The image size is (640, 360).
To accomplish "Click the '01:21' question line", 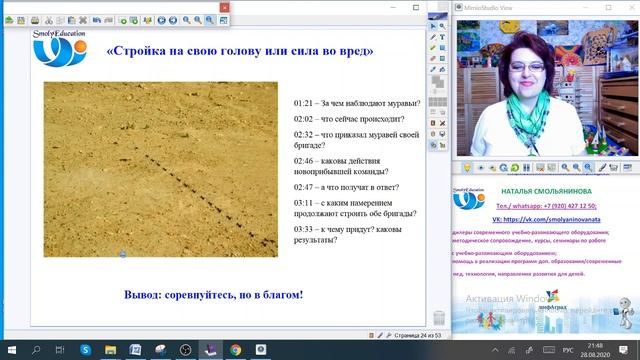I will pyautogui.click(x=357, y=103).
